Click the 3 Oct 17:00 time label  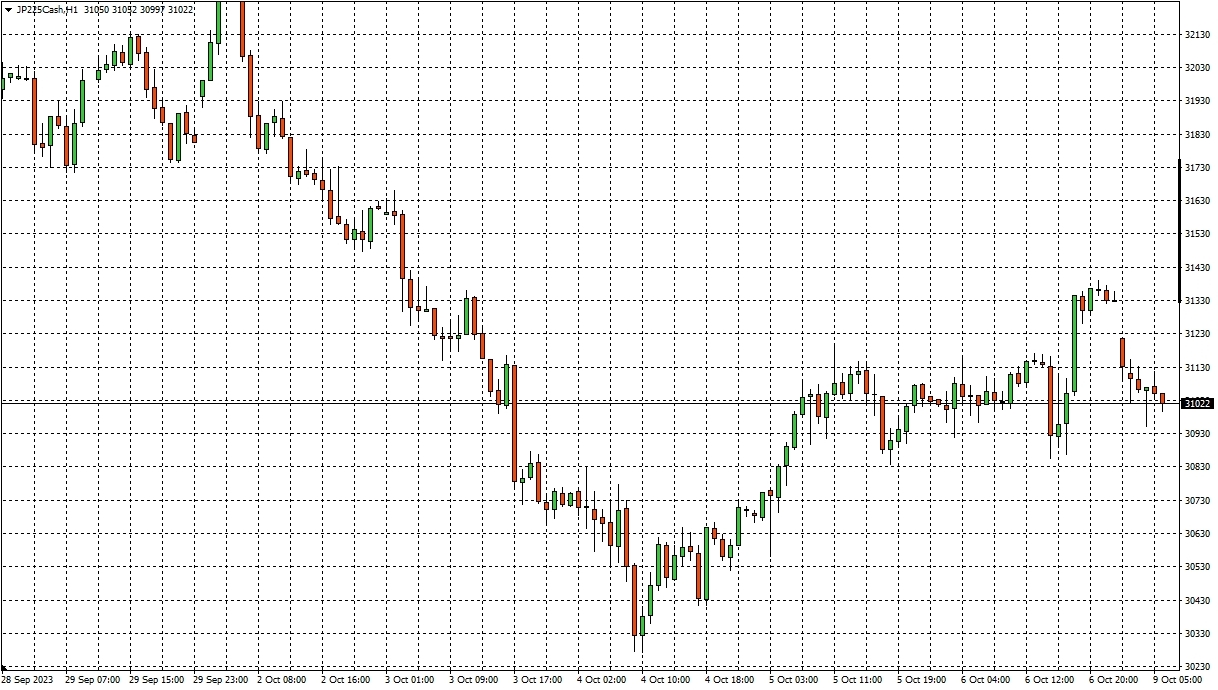(538, 680)
